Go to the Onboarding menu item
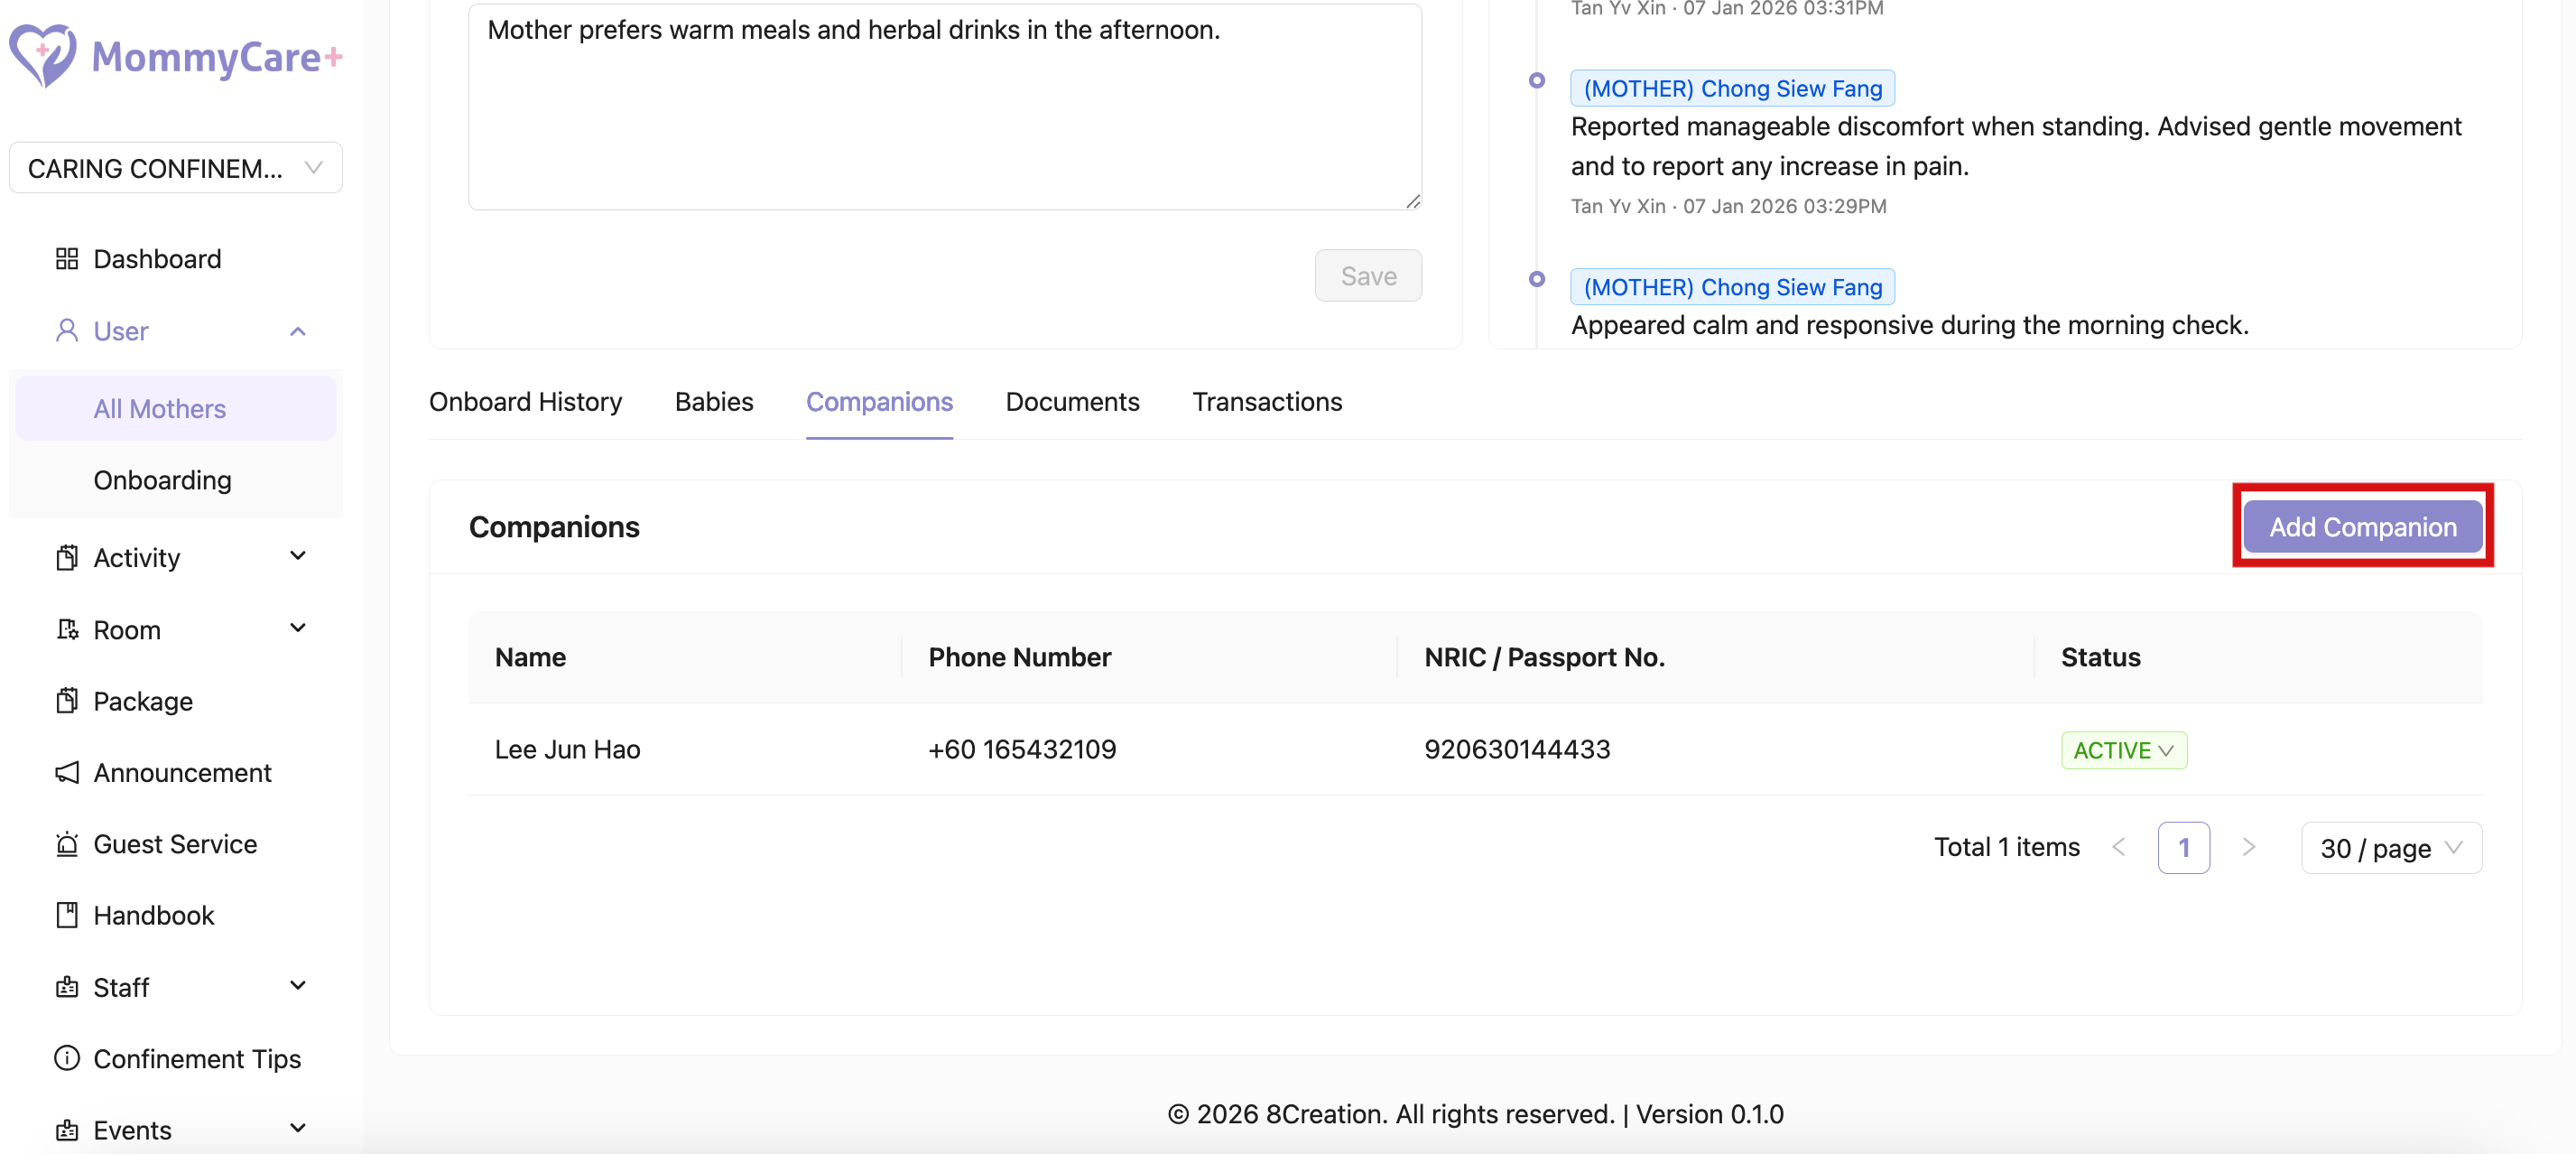This screenshot has width=2576, height=1154. [162, 480]
